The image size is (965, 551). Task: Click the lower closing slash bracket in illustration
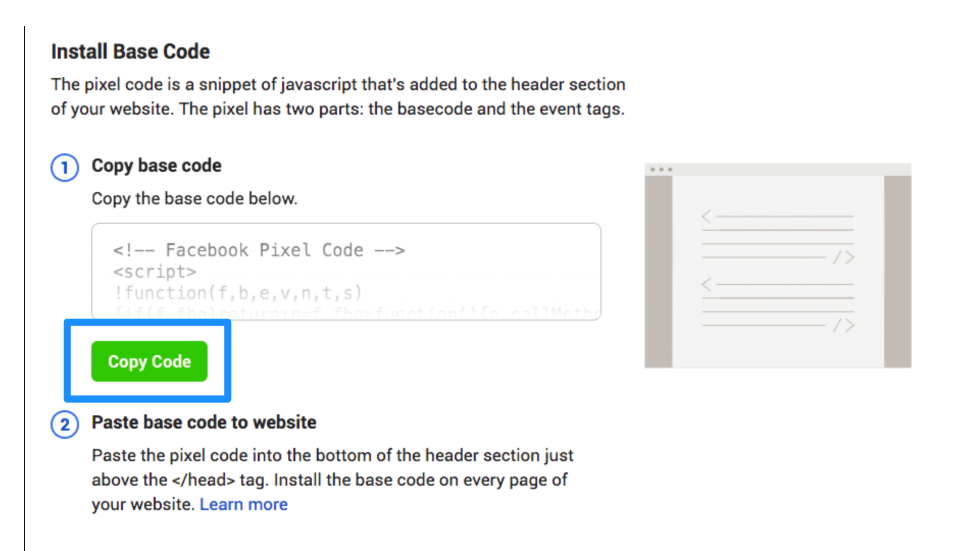click(844, 325)
